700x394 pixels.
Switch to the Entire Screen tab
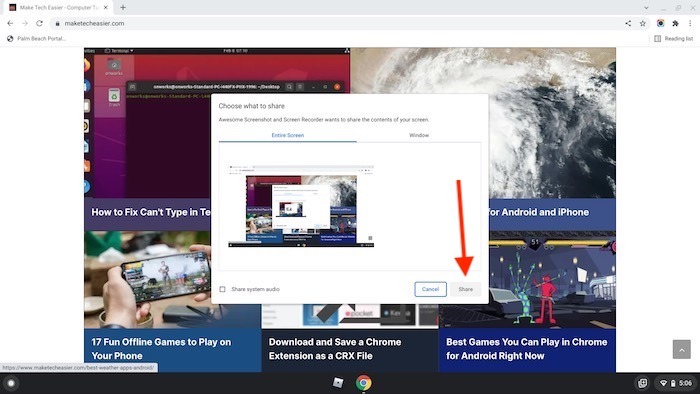click(288, 135)
